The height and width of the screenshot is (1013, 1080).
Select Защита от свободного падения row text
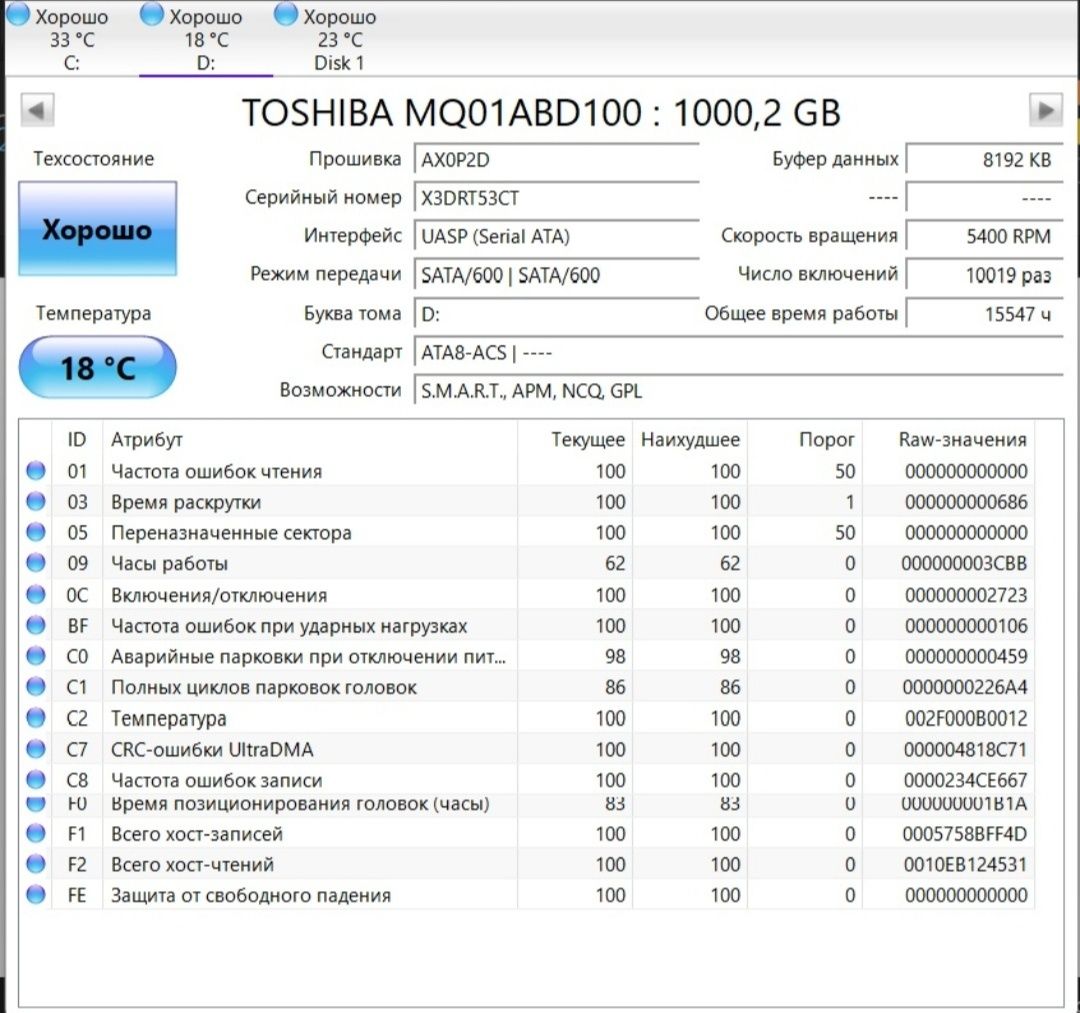click(x=251, y=895)
